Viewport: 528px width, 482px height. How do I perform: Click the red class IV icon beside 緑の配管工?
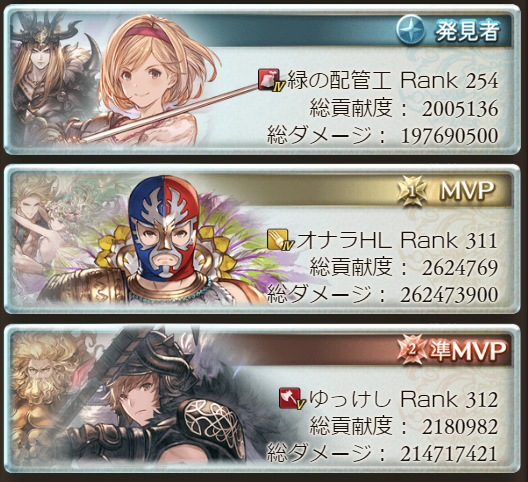[x=271, y=81]
